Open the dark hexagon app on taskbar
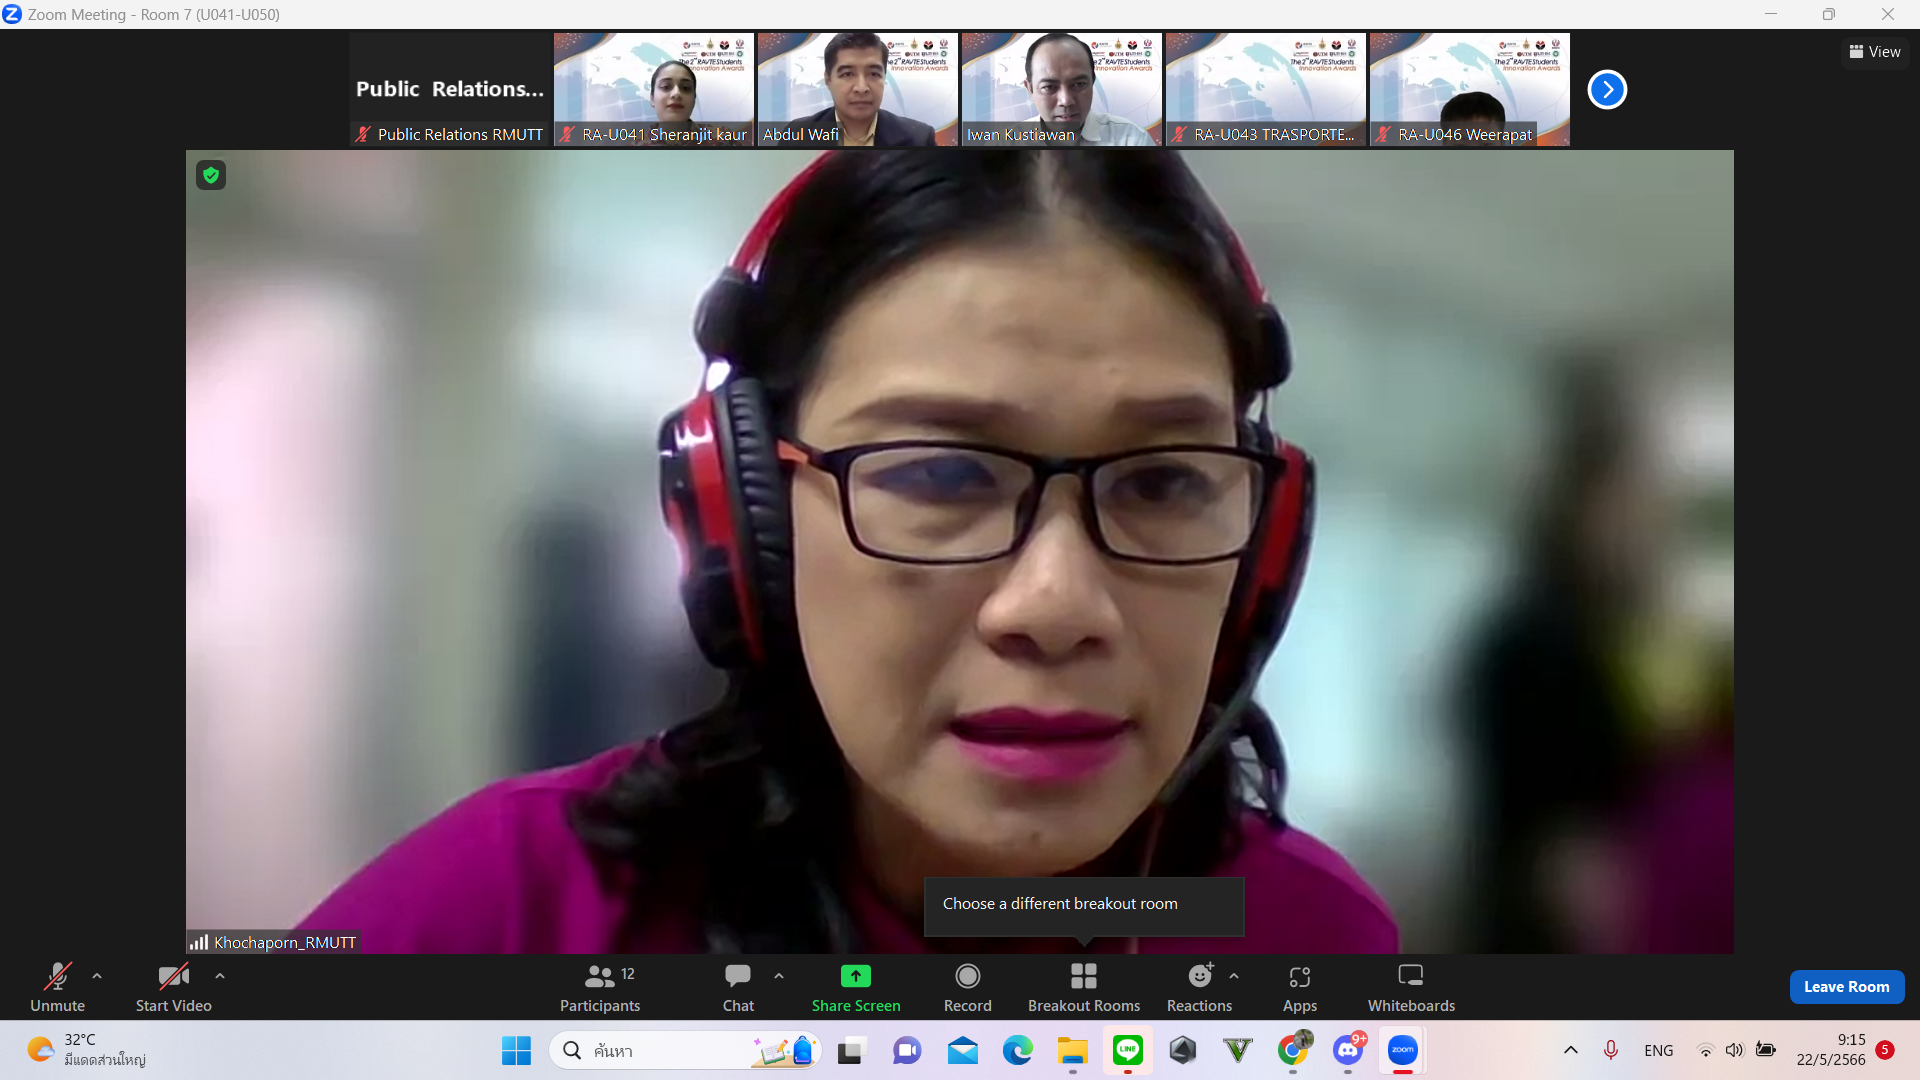This screenshot has width=1920, height=1080. [x=1183, y=1050]
